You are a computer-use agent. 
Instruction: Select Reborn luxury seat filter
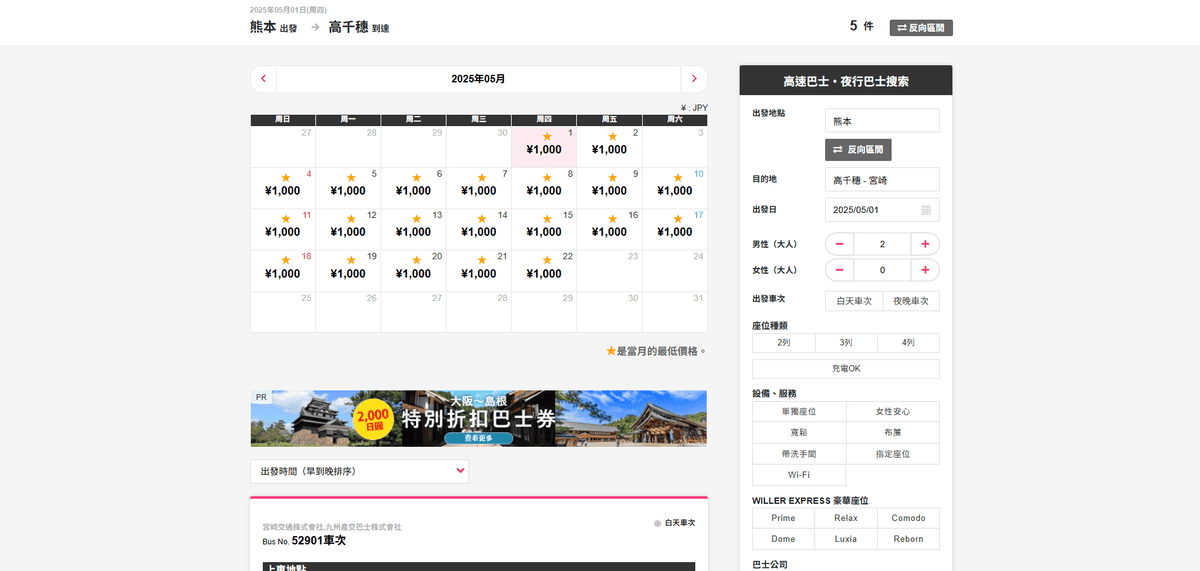pyautogui.click(x=908, y=539)
